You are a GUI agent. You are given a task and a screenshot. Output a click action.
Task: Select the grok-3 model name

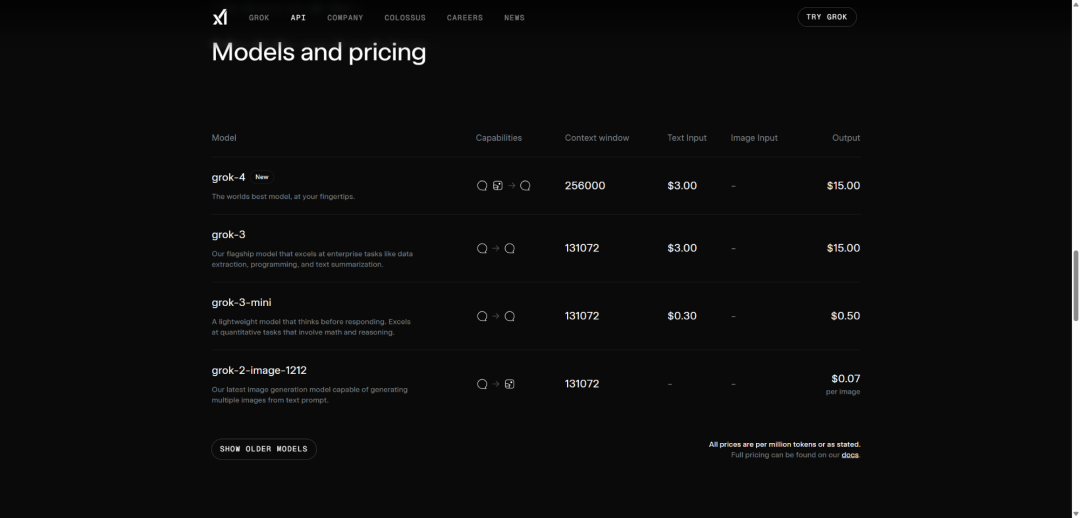point(228,235)
